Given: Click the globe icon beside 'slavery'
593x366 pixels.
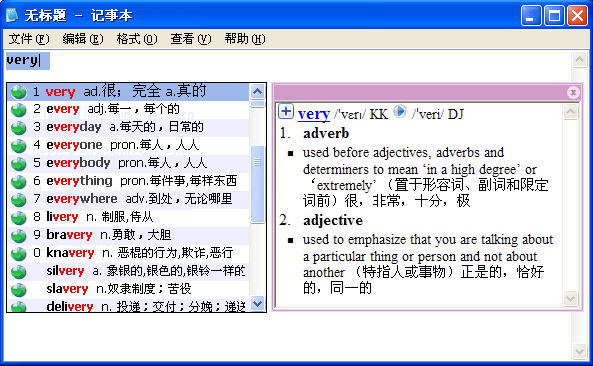Looking at the screenshot, I should (18, 290).
